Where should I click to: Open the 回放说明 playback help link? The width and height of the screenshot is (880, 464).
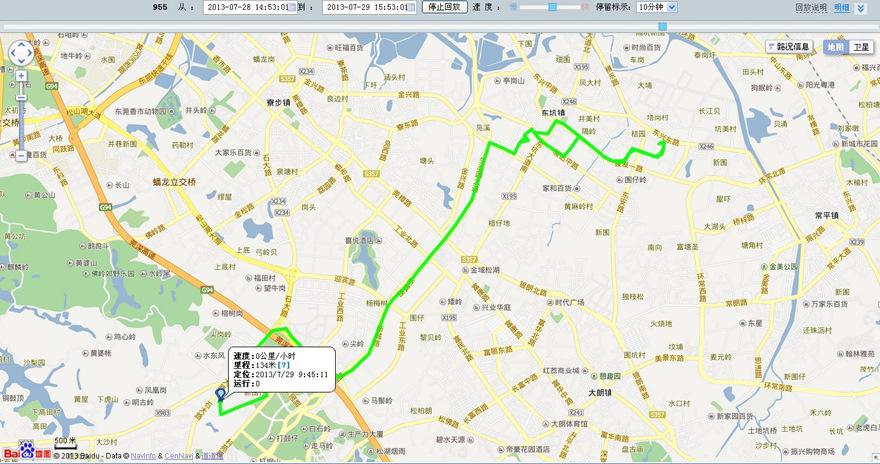[x=811, y=8]
